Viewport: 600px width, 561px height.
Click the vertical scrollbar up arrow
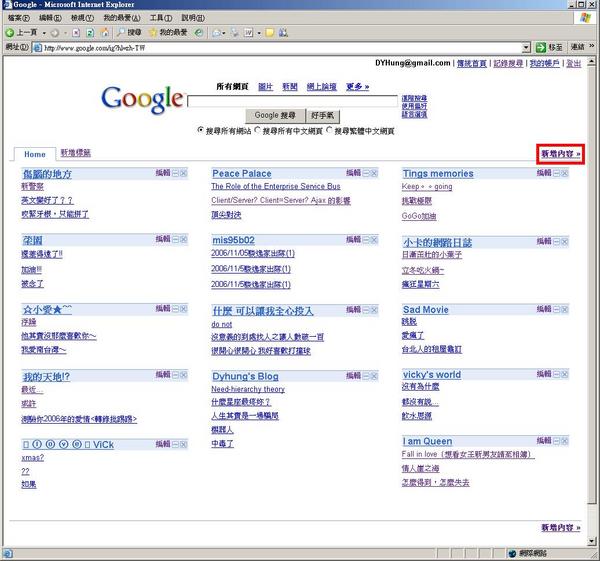(592, 61)
